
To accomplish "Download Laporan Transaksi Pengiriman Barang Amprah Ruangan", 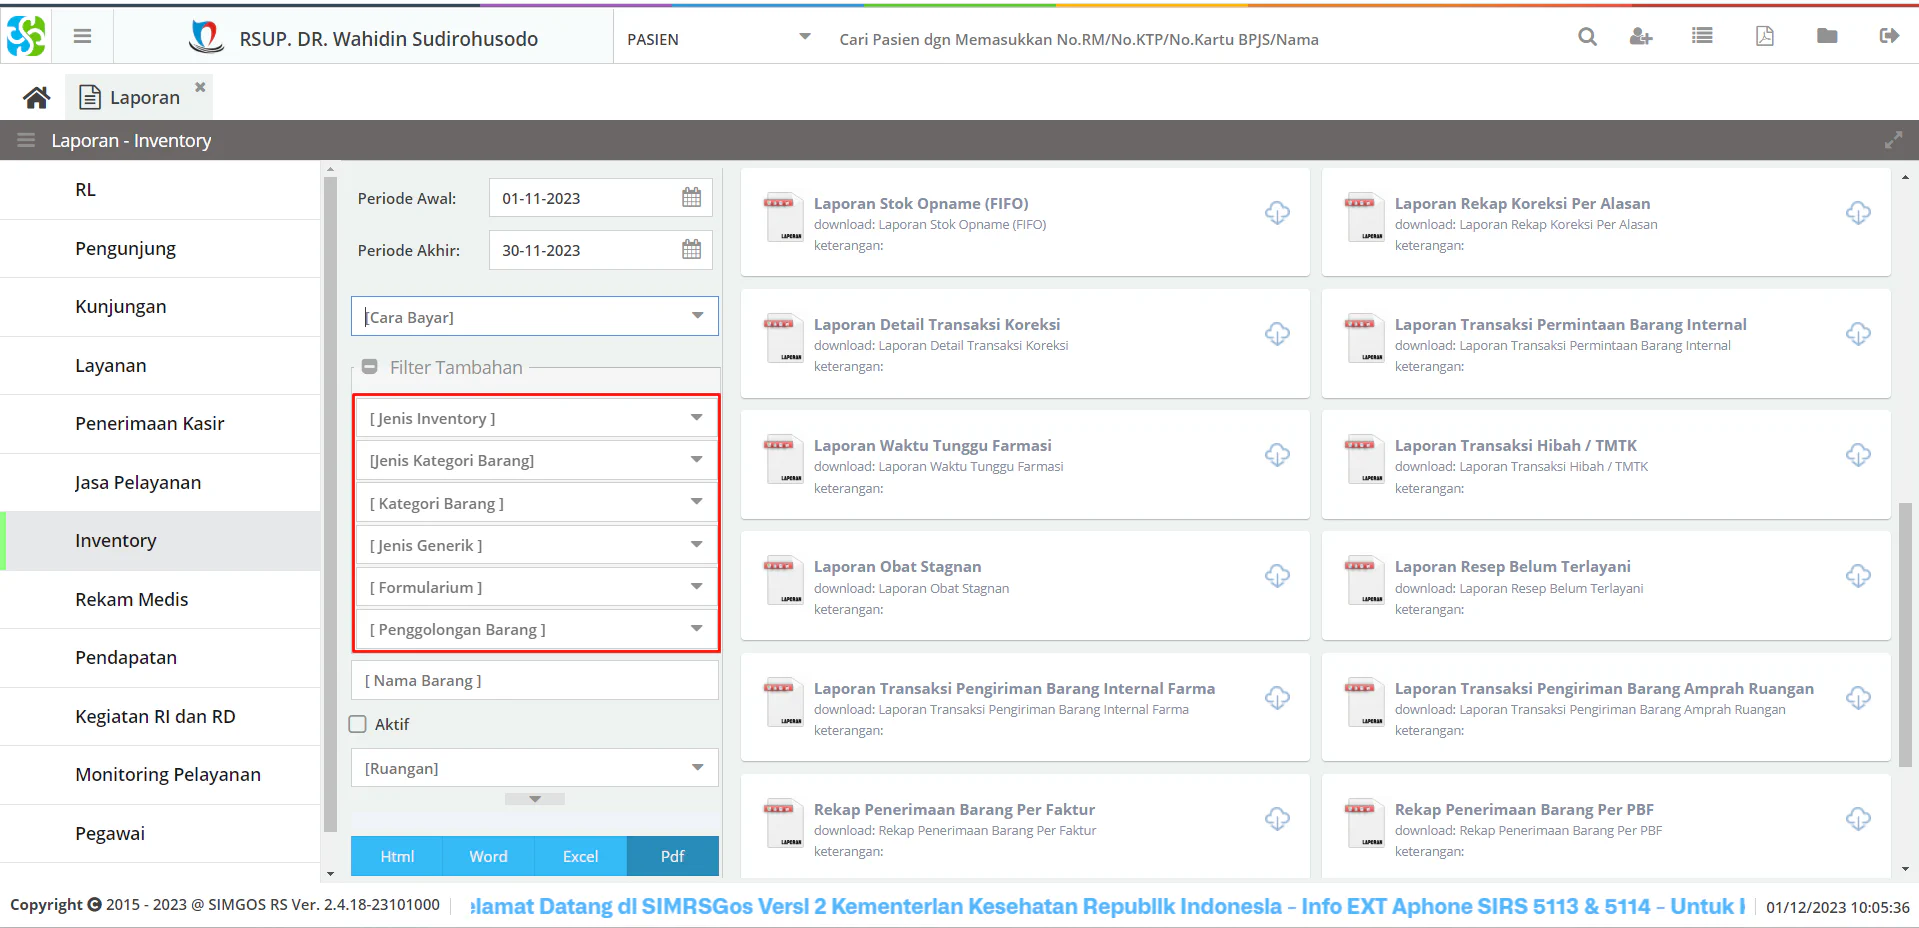I will coord(1858,698).
